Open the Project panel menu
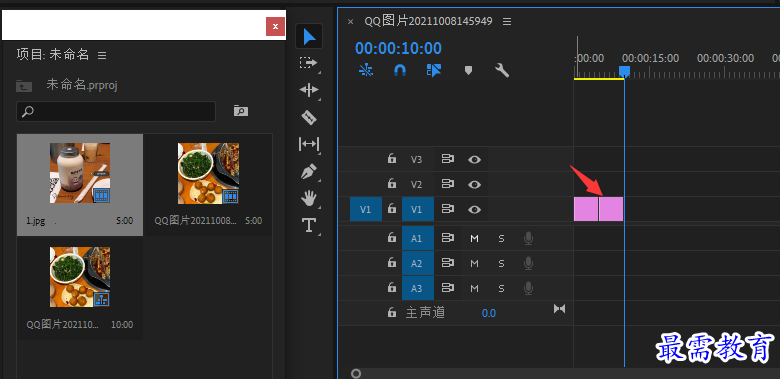 point(102,55)
